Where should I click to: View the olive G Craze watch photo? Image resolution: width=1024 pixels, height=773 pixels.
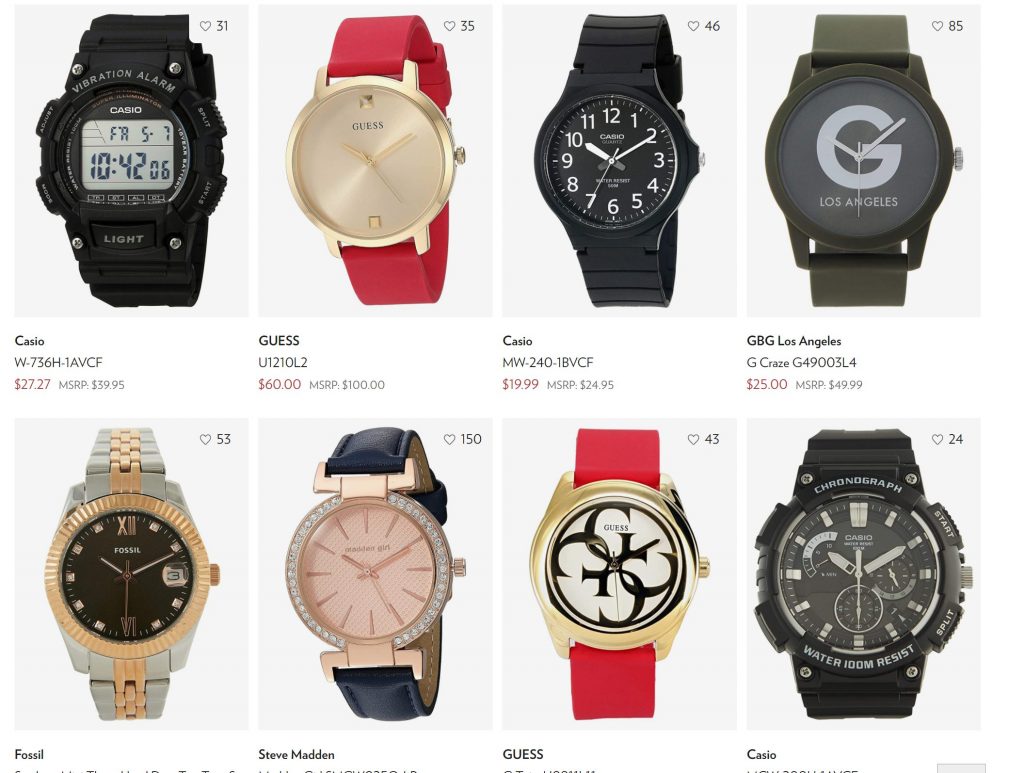coord(863,161)
